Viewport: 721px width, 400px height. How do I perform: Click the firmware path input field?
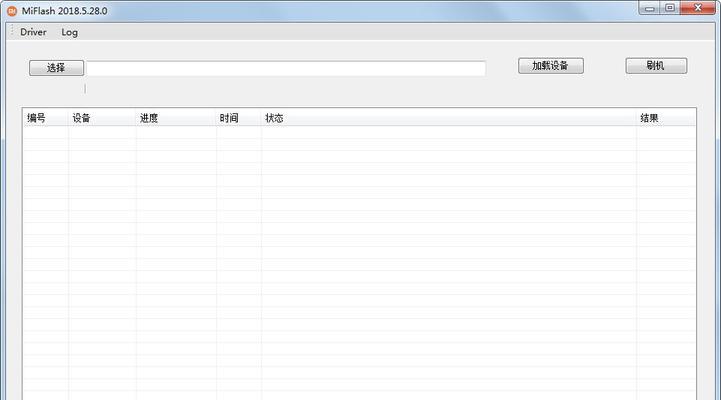(285, 68)
